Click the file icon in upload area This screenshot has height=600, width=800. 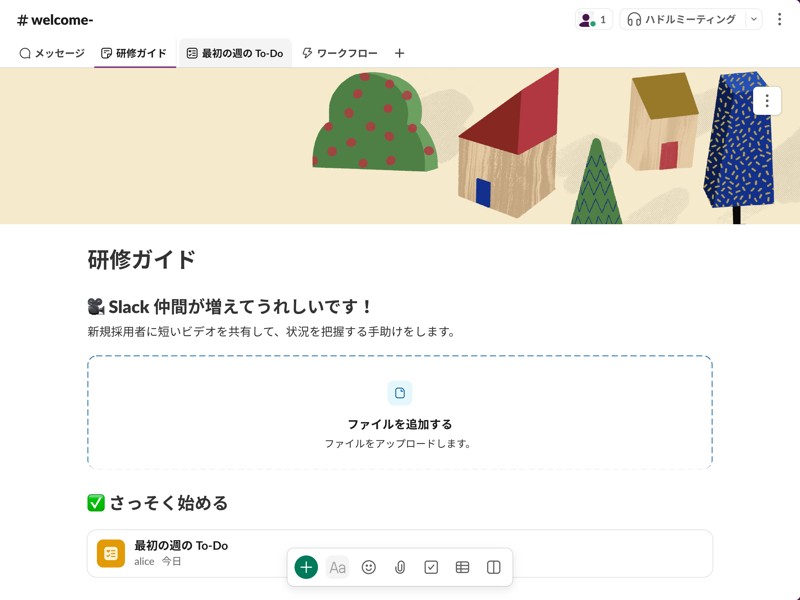click(x=400, y=393)
